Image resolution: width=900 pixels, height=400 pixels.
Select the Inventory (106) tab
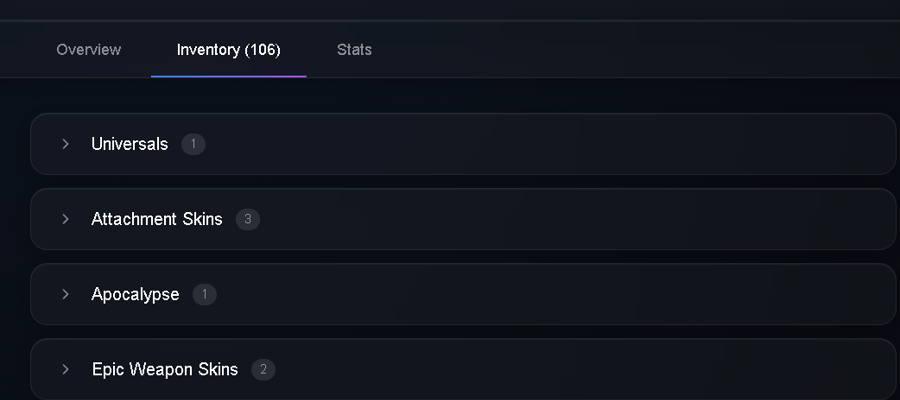(228, 50)
